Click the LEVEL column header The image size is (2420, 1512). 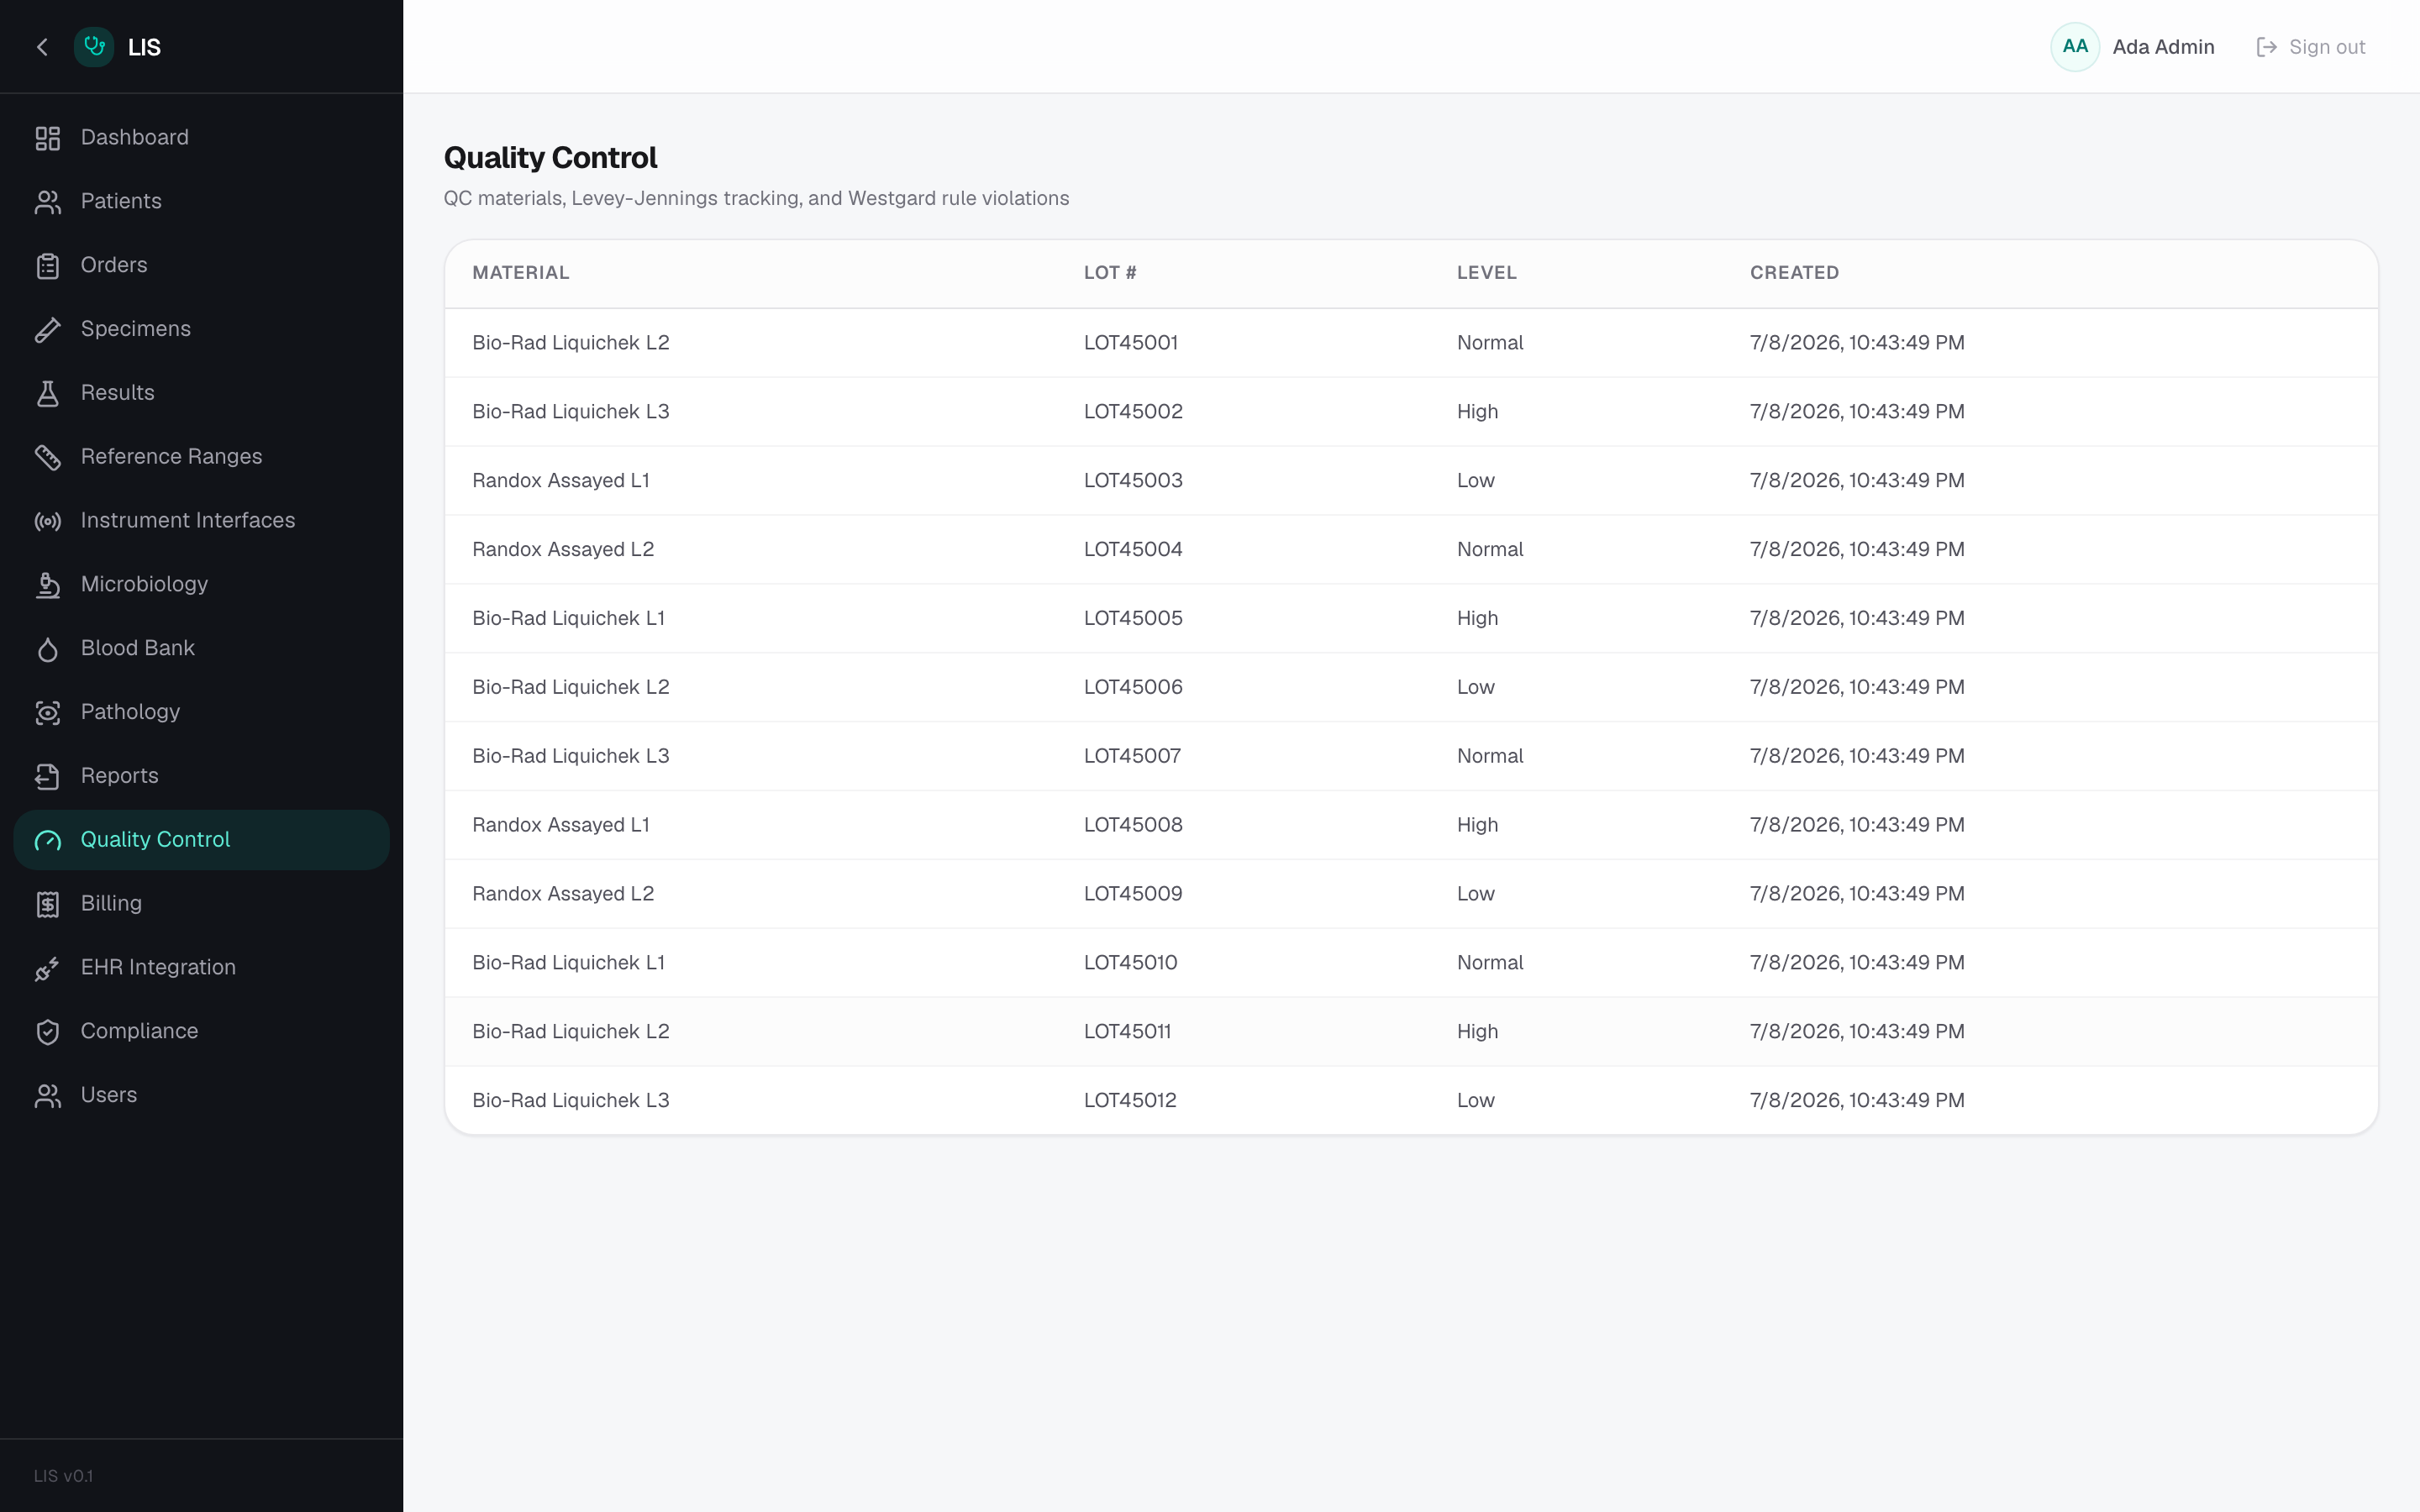tap(1486, 273)
